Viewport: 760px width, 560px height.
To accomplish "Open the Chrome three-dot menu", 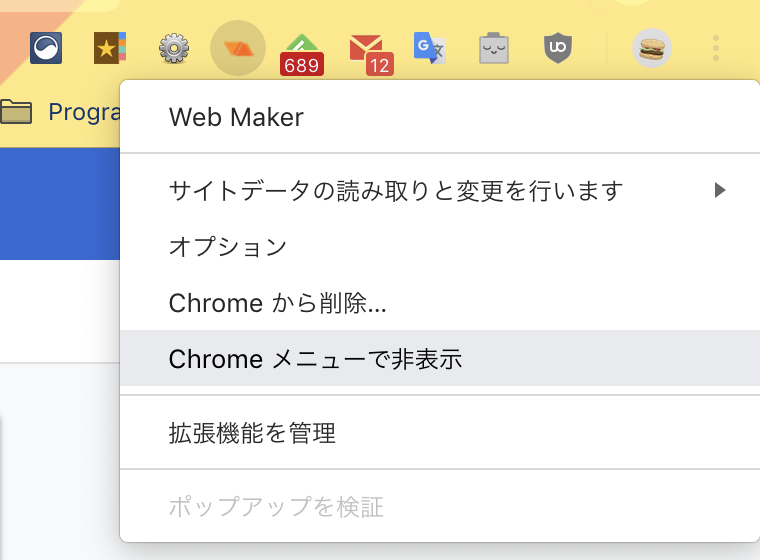I will [716, 48].
